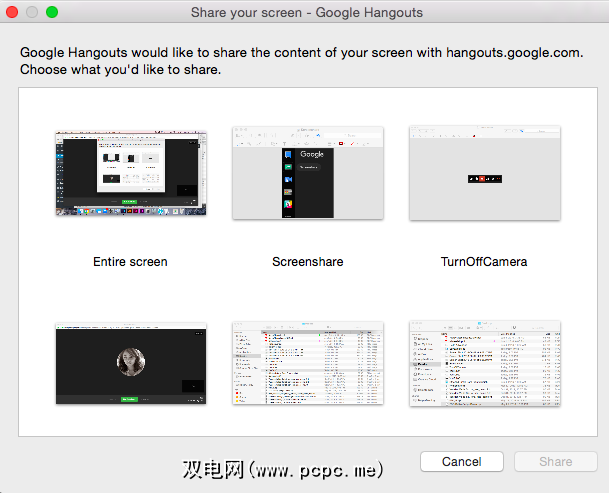Click the Share button
The height and width of the screenshot is (493, 609).
point(556,462)
